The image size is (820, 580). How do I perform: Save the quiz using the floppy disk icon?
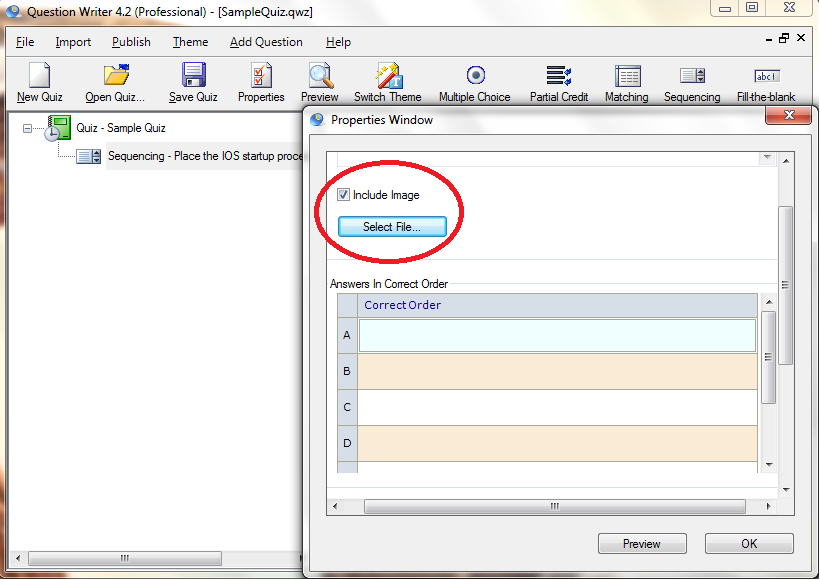coord(193,75)
